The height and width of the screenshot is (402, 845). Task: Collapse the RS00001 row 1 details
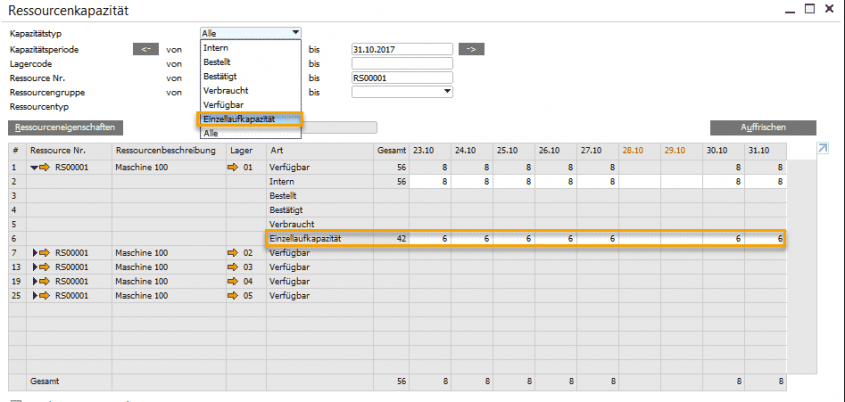[34, 168]
